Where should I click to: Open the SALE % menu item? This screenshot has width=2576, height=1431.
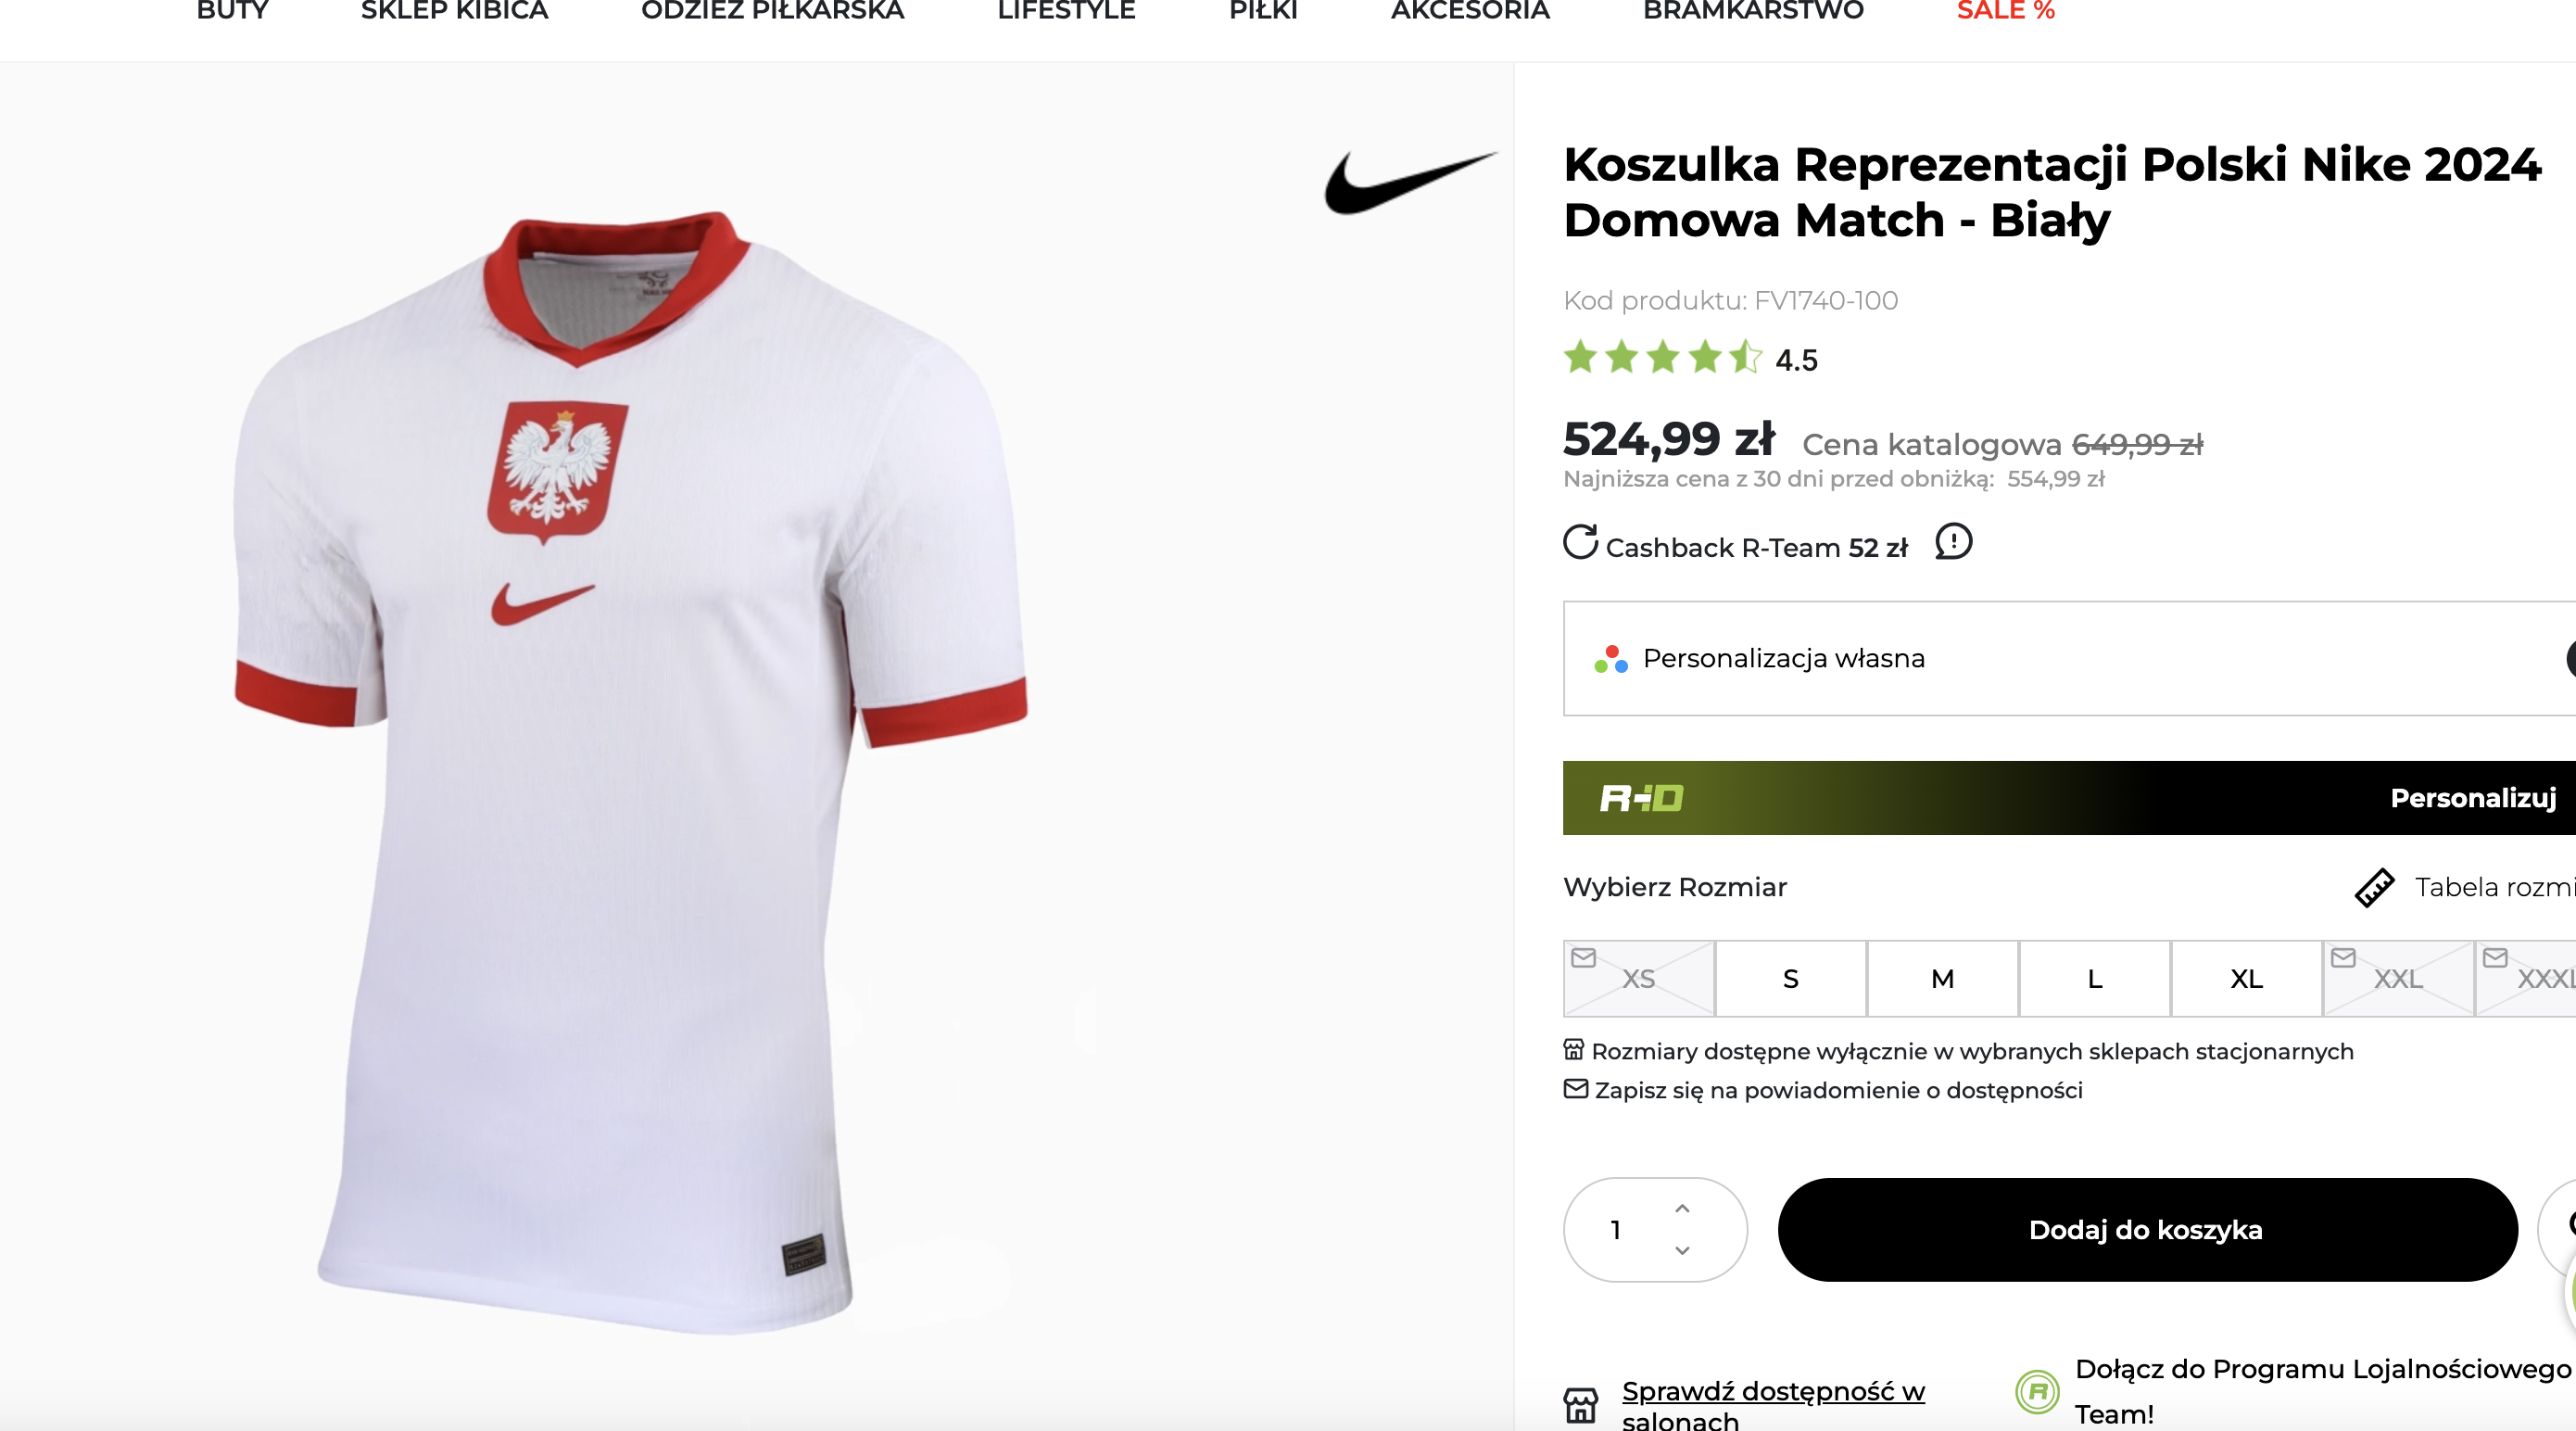coord(2005,12)
